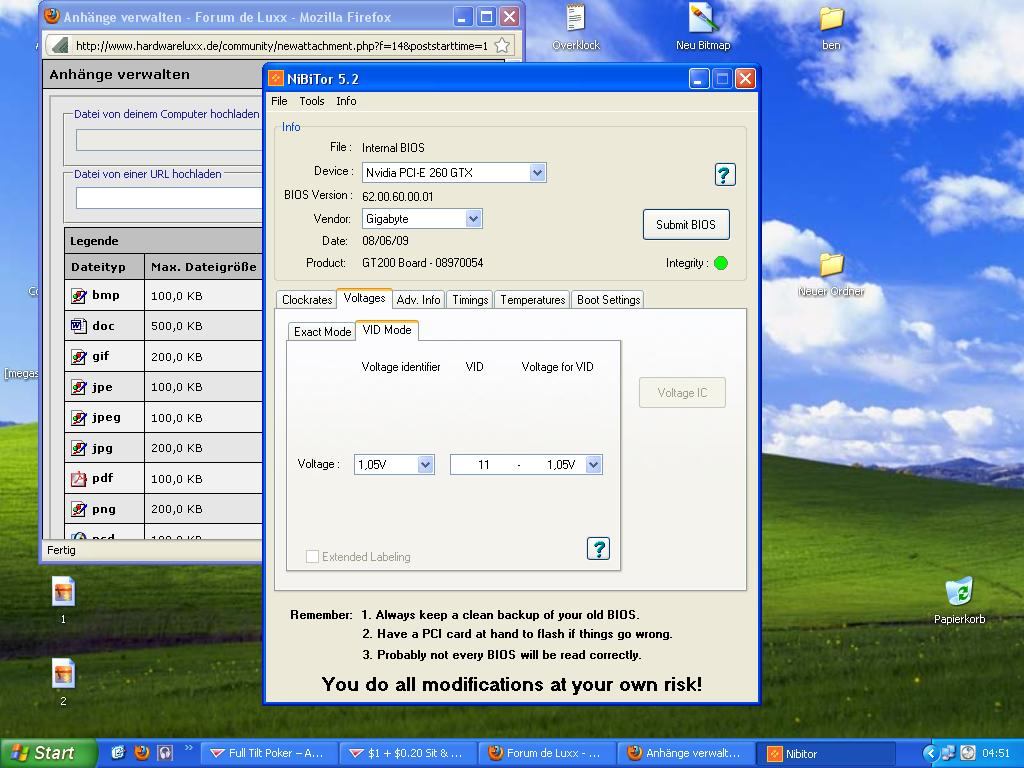Screen dimensions: 1024x768
Task: Open Neu Bitmap desktop icon
Action: point(703,27)
